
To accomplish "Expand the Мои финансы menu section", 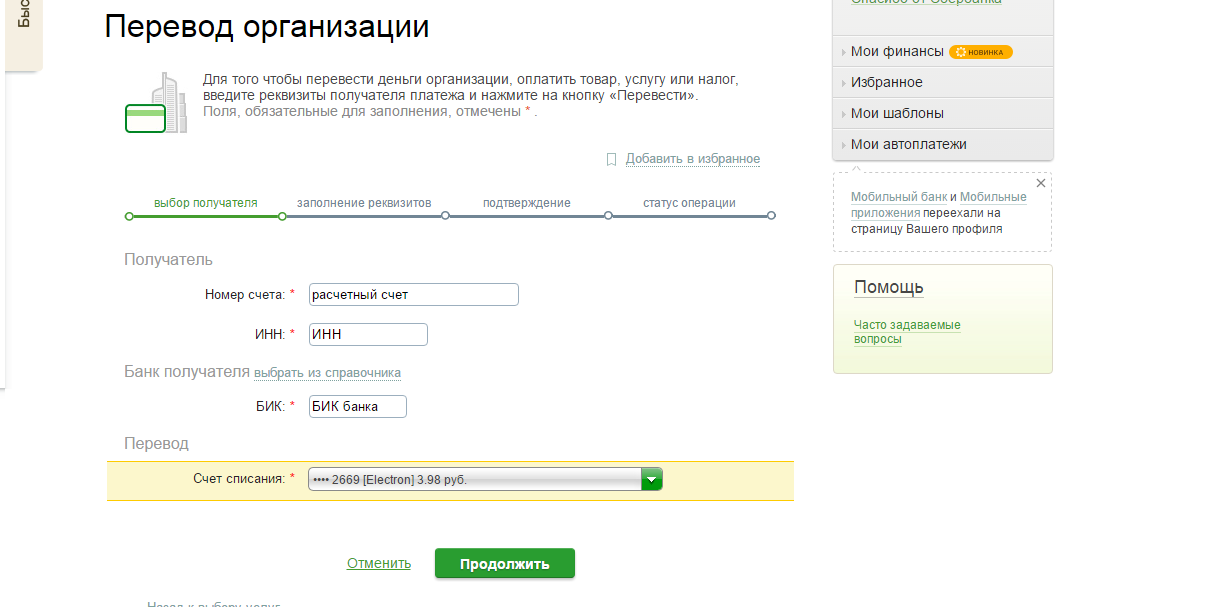I will [x=942, y=51].
